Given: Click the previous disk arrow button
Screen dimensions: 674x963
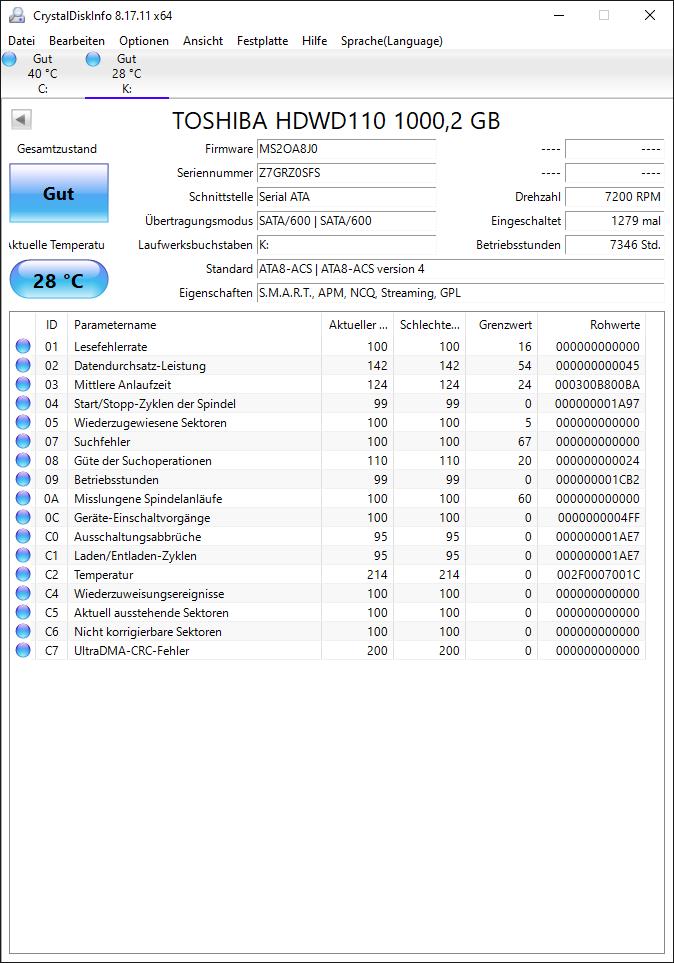Looking at the screenshot, I should (x=22, y=119).
